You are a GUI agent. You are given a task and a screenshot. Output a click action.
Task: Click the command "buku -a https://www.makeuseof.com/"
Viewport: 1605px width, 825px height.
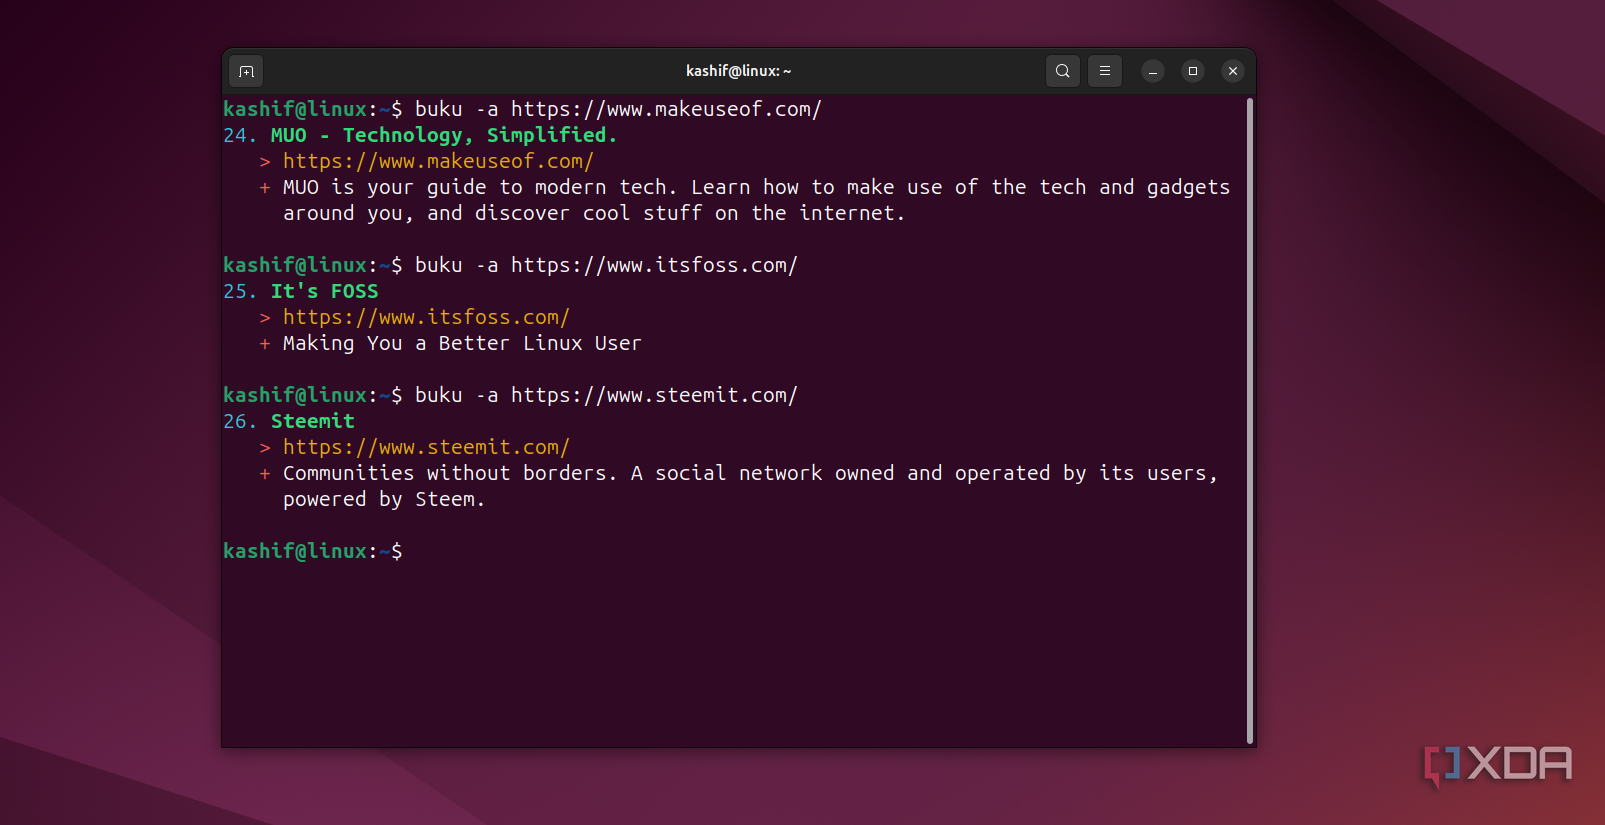click(618, 109)
